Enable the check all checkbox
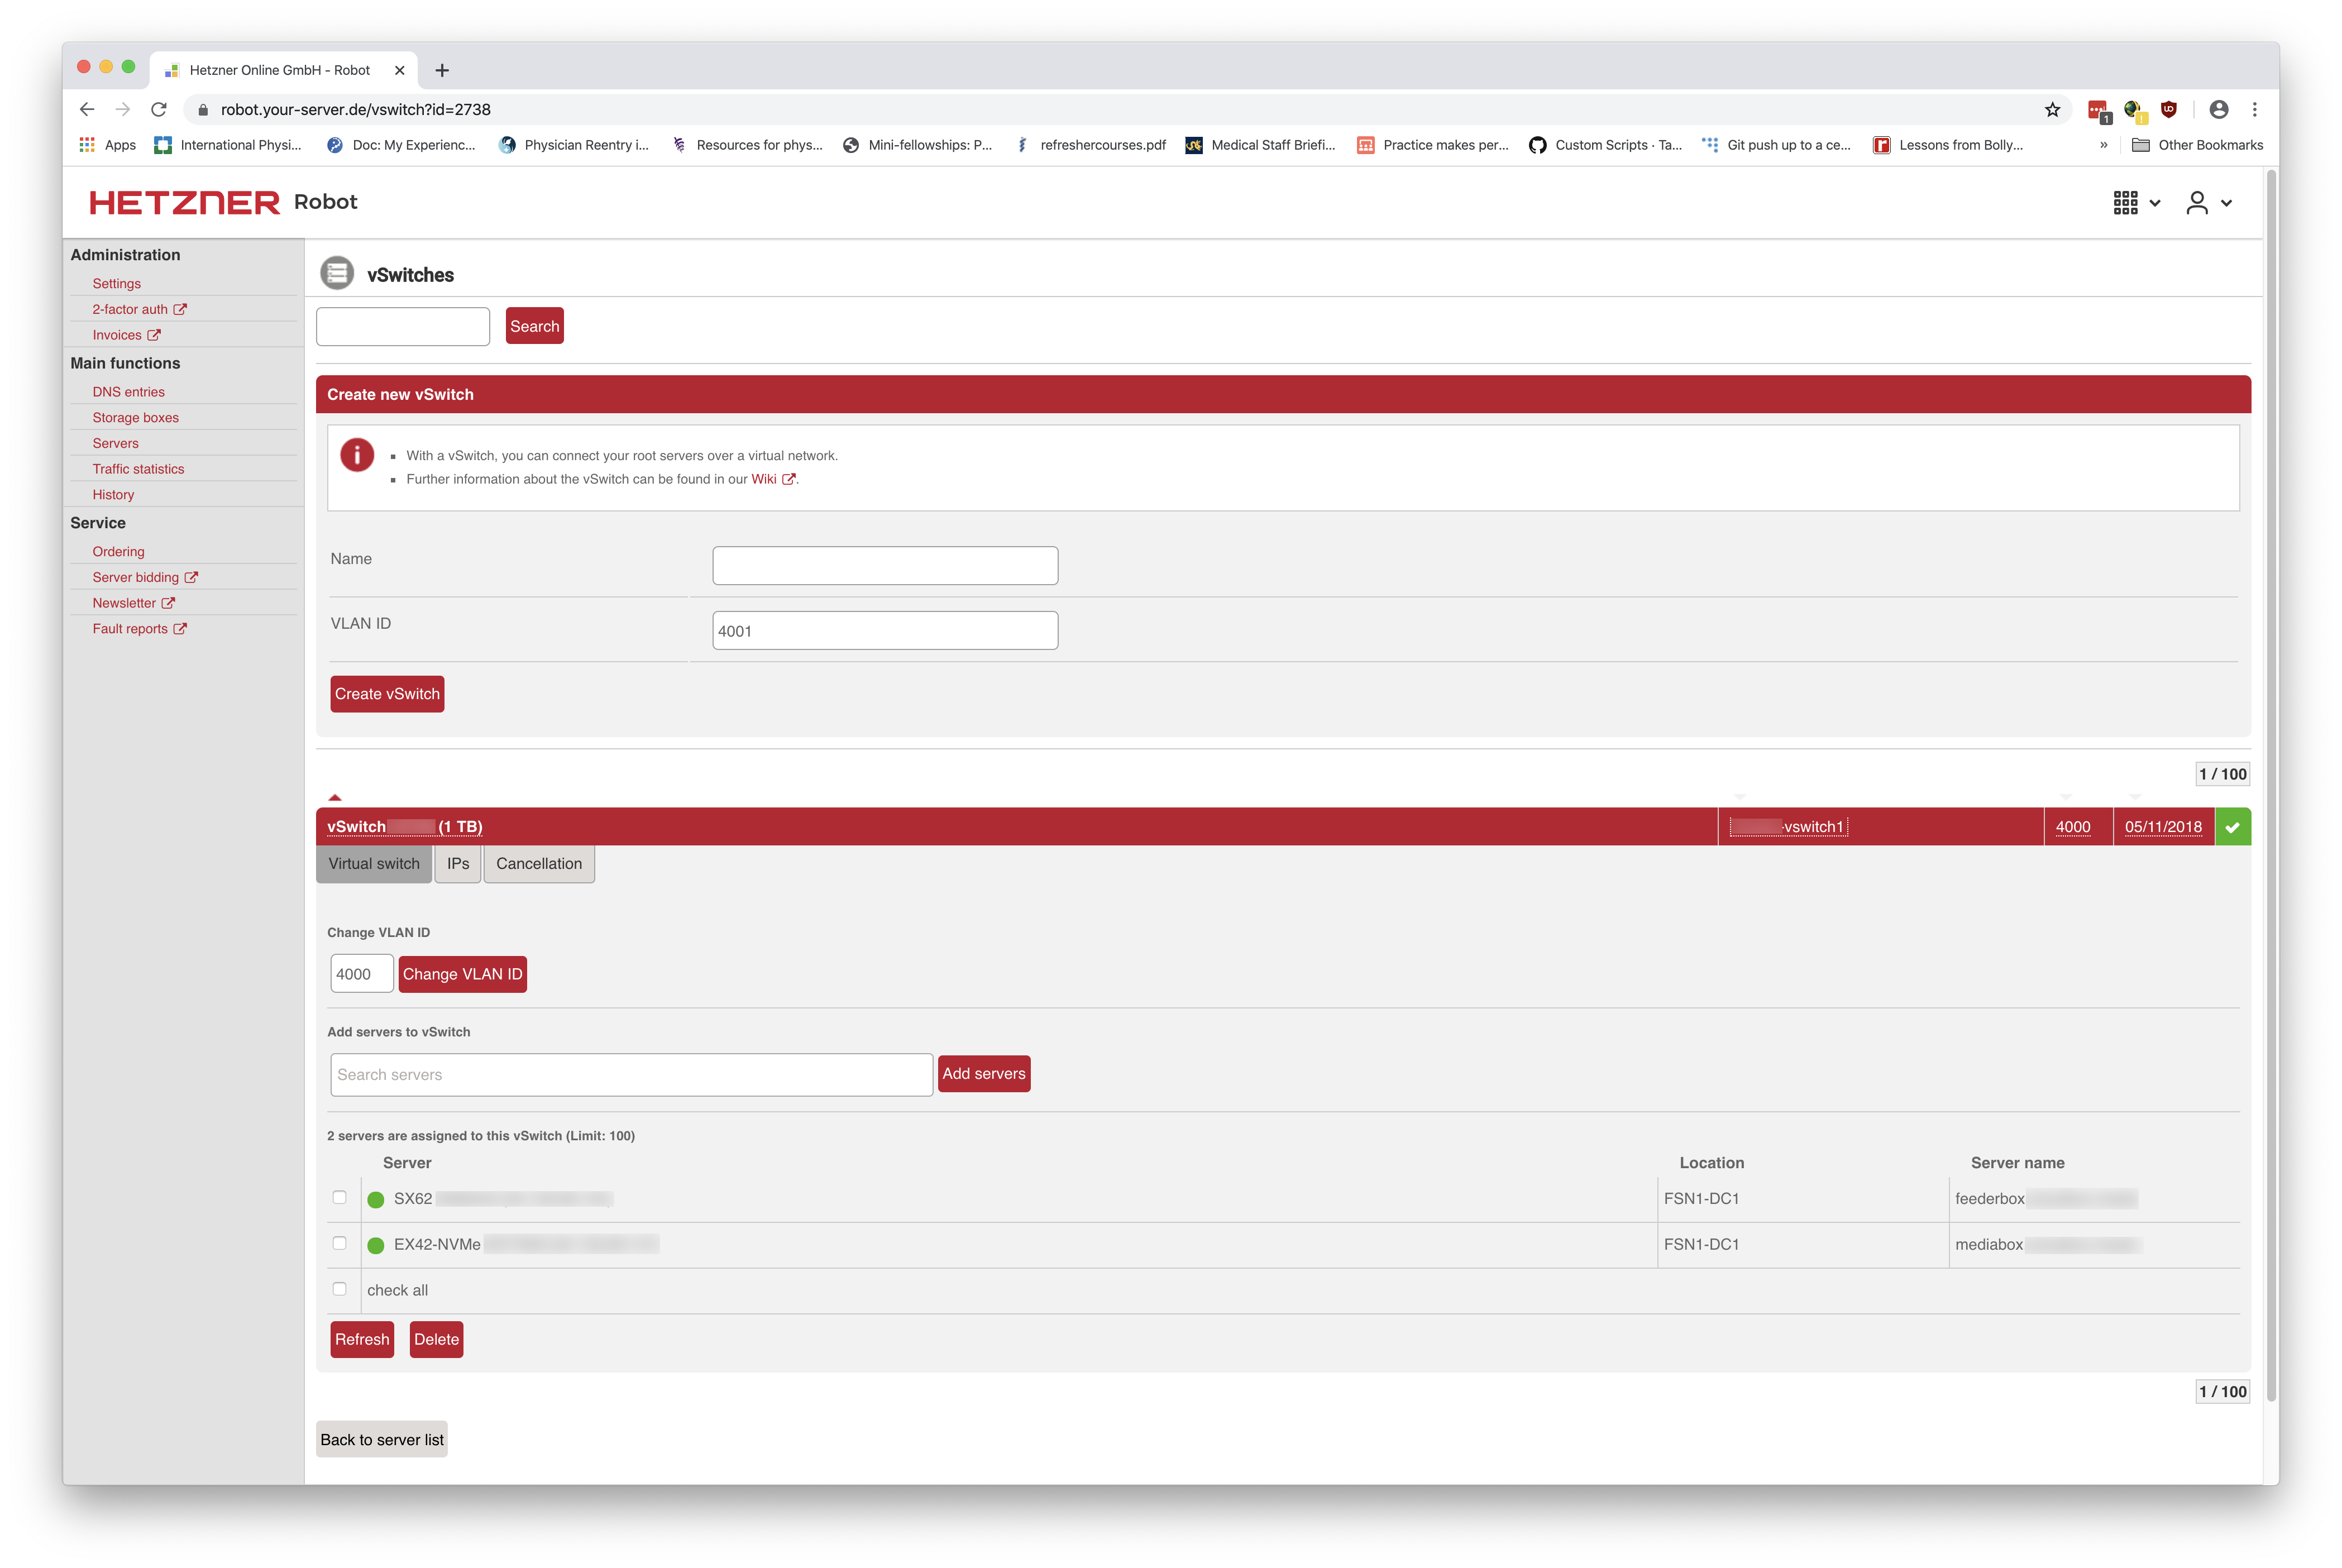The image size is (2342, 1568). pos(340,1290)
